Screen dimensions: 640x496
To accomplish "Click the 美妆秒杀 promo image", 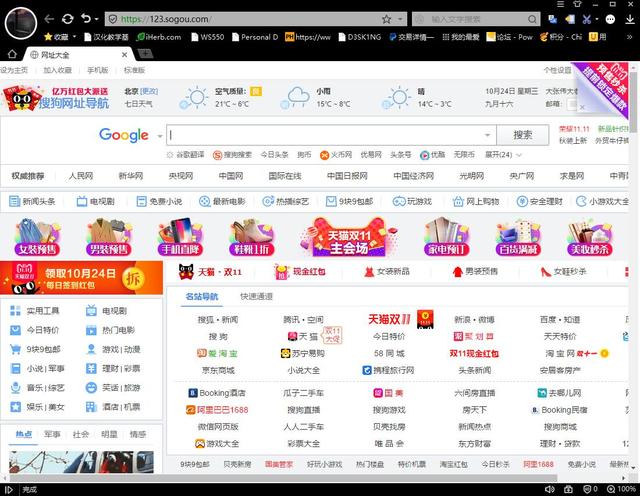I will tap(590, 236).
